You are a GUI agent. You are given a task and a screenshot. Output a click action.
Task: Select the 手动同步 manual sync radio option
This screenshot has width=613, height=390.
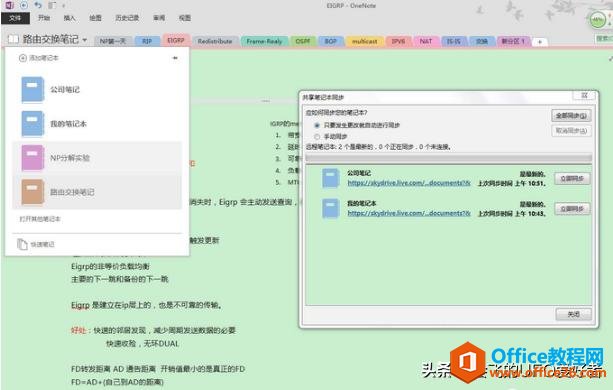317,136
